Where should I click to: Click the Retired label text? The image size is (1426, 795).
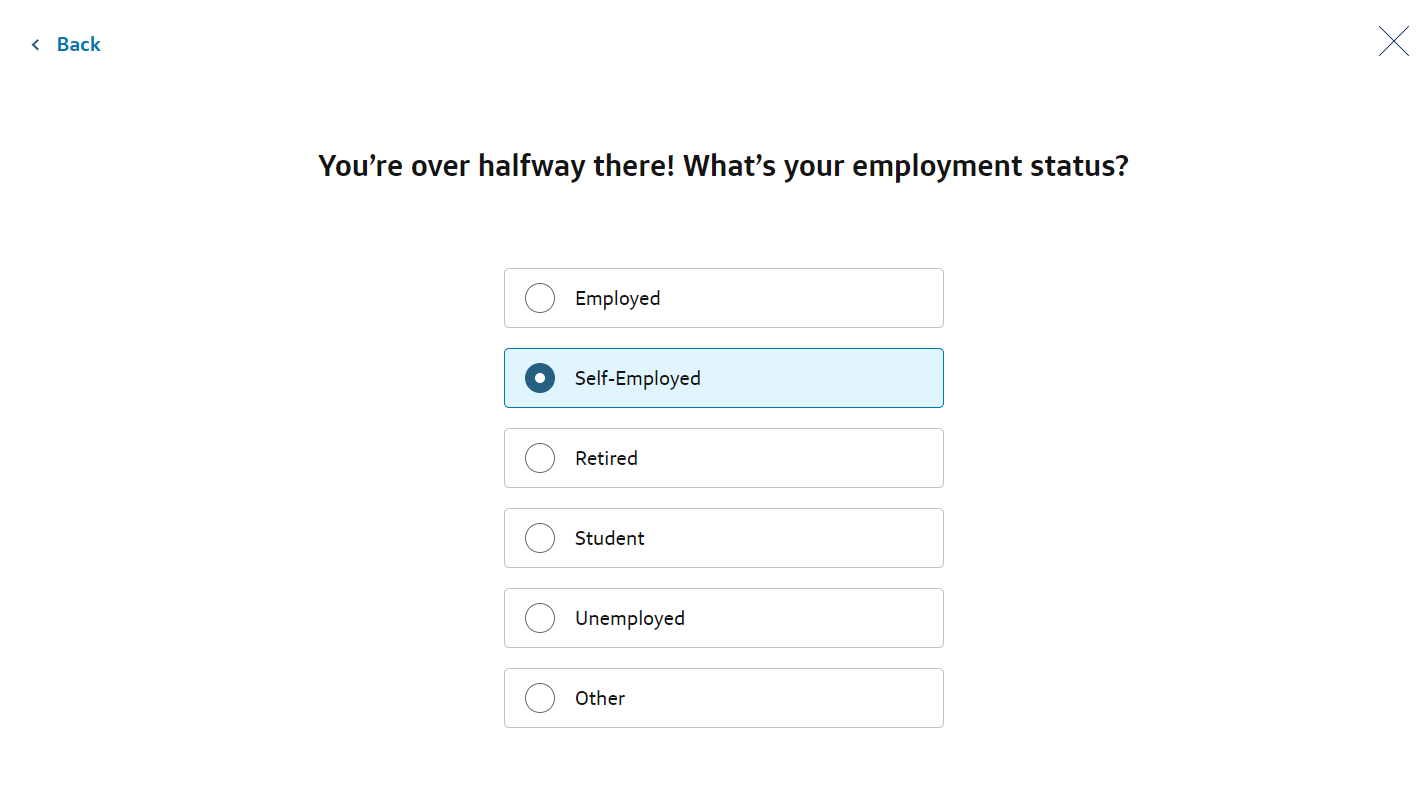click(606, 458)
